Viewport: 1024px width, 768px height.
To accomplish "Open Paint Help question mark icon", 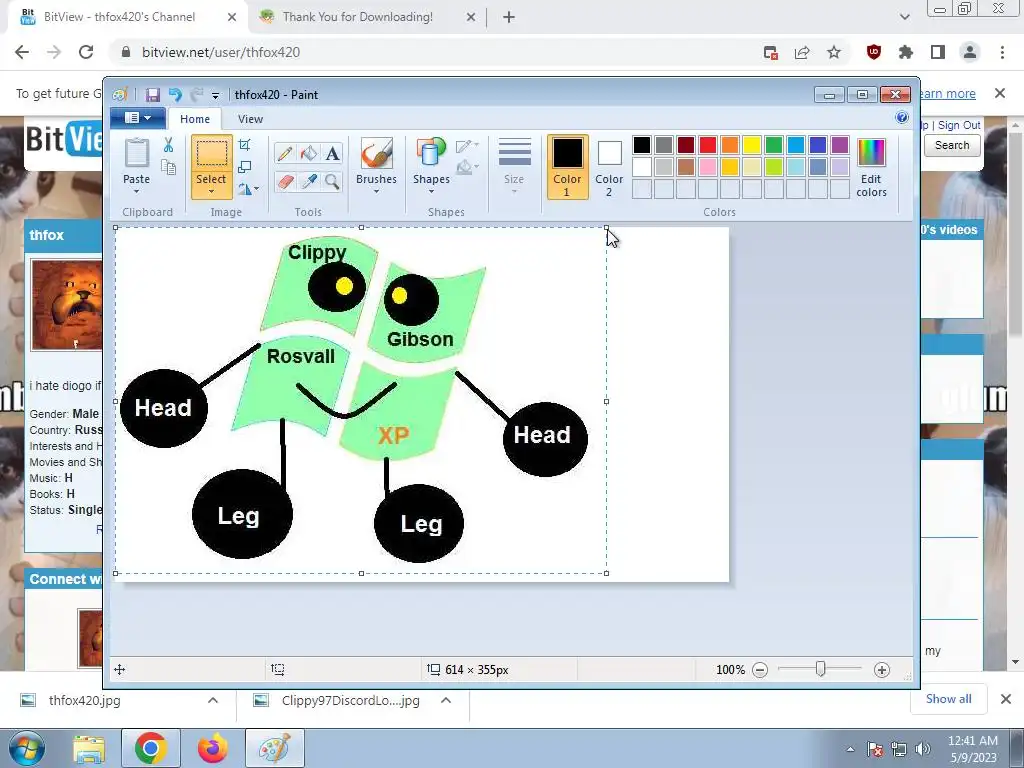I will click(902, 118).
